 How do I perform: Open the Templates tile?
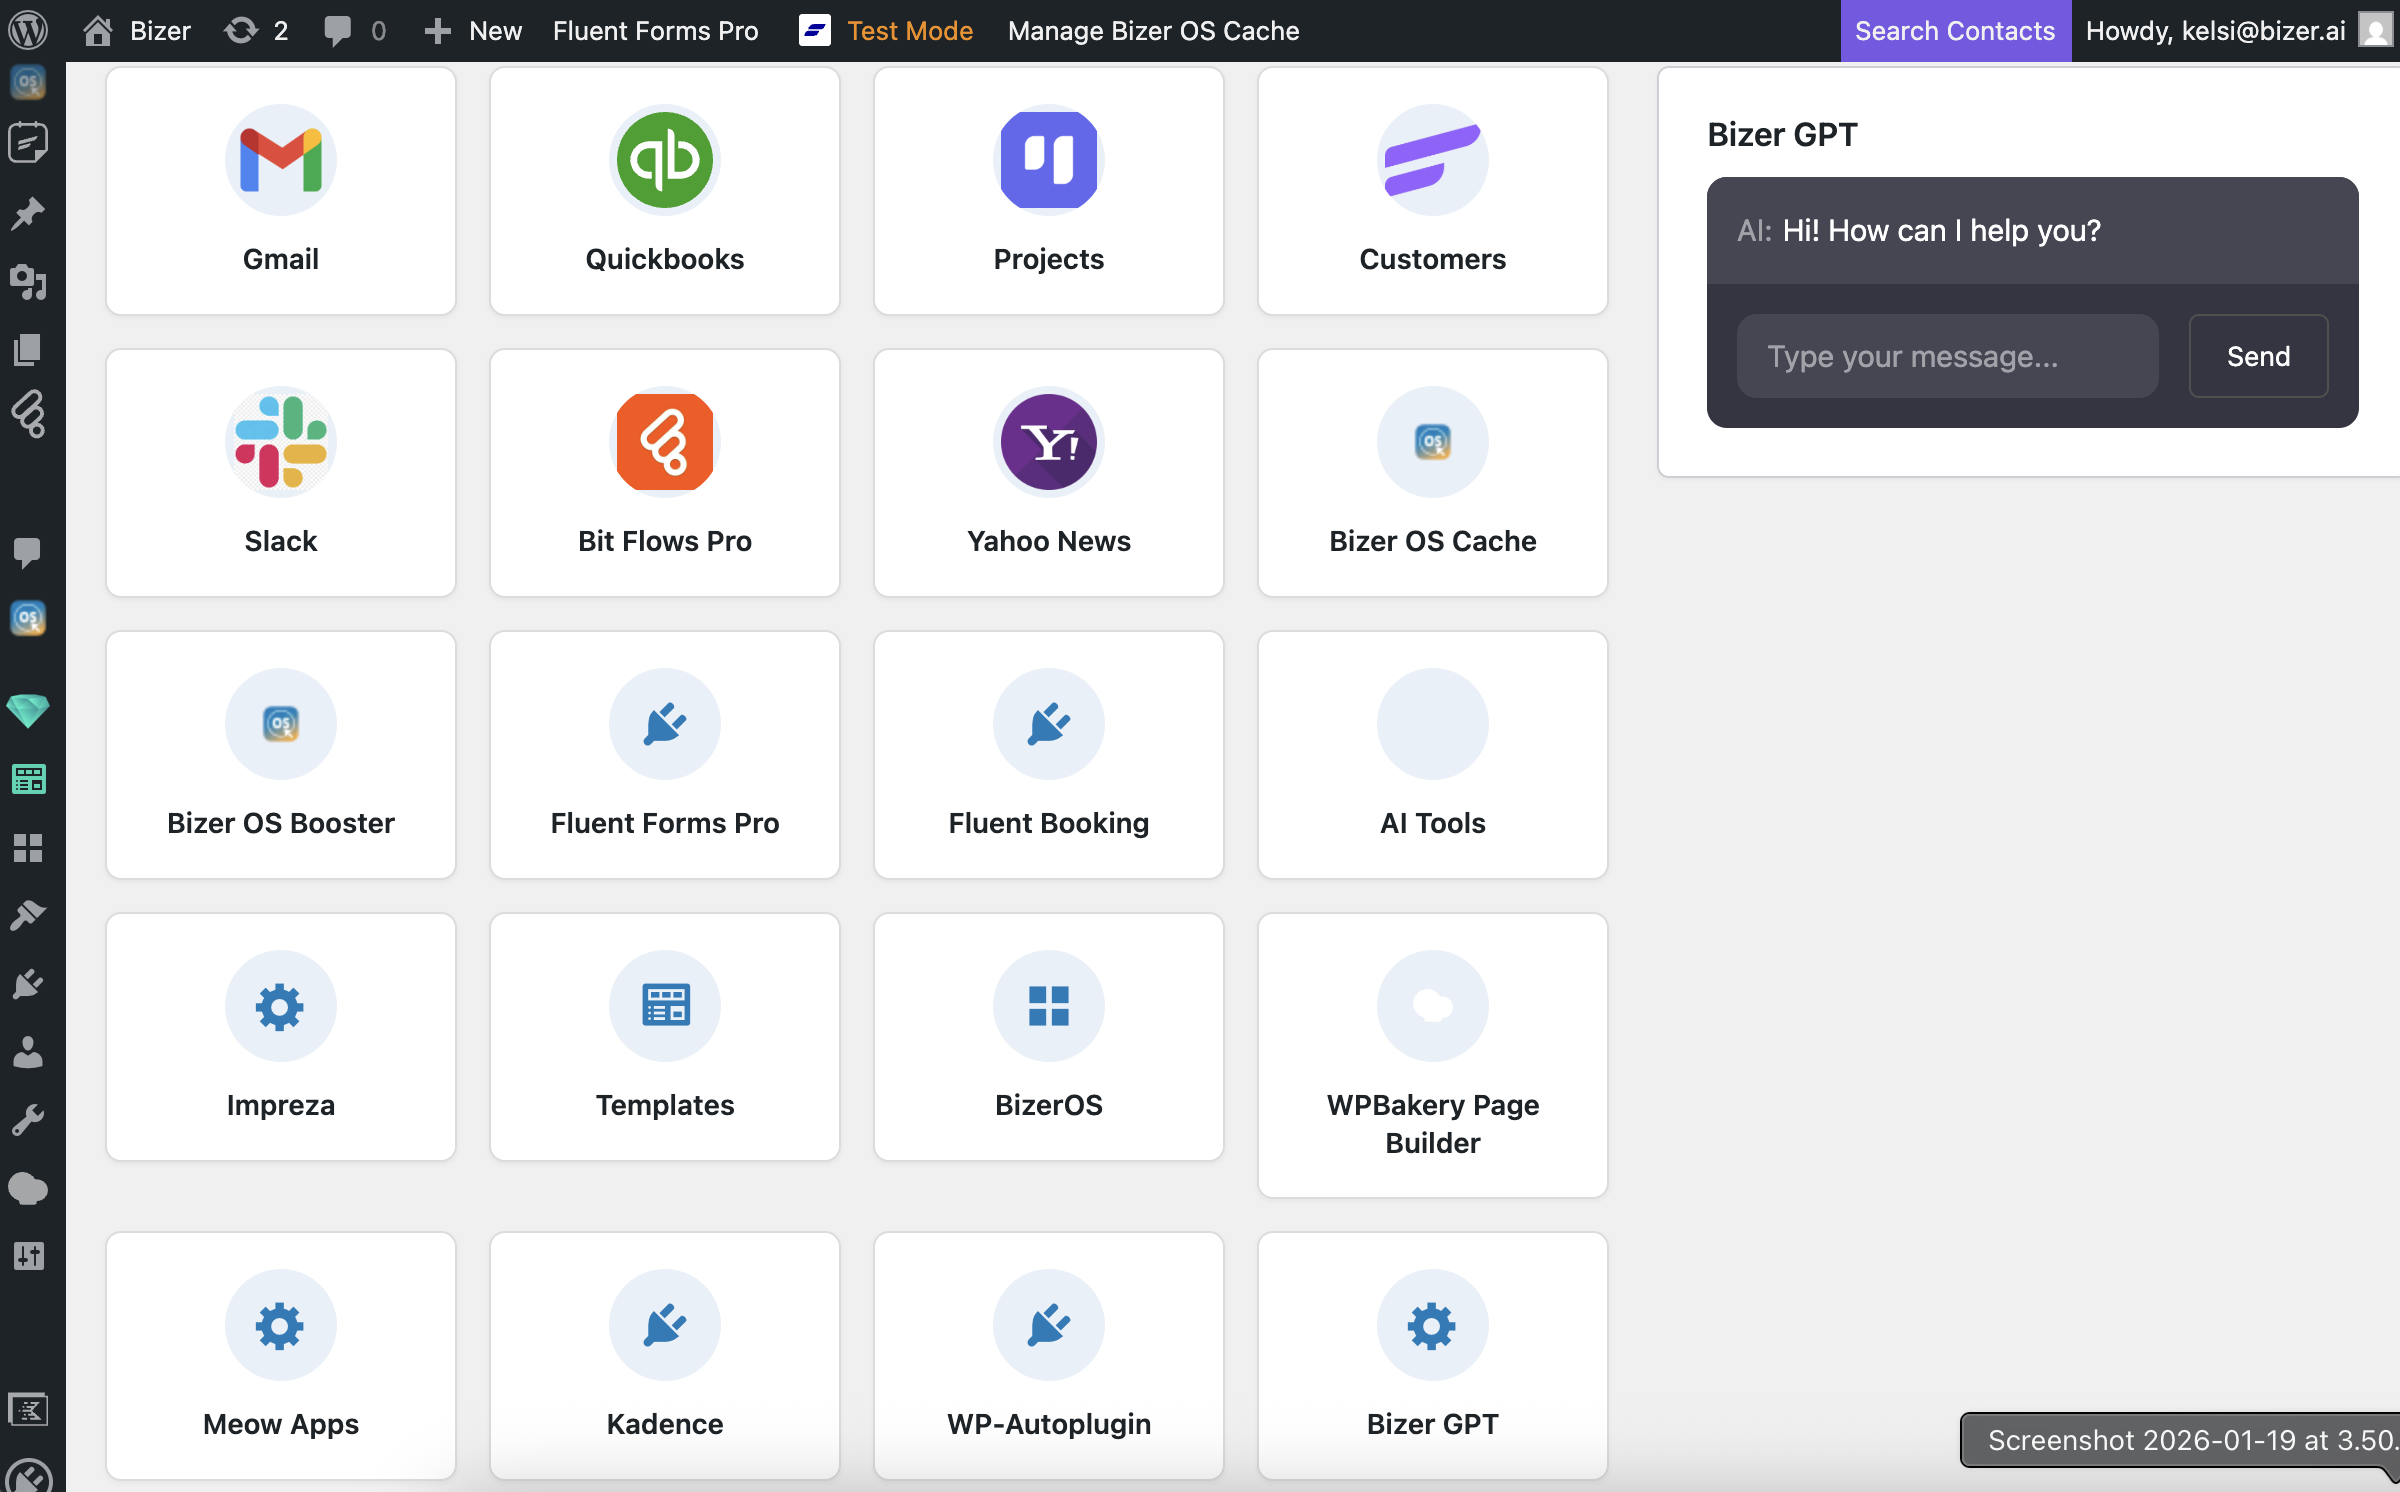[x=664, y=1036]
